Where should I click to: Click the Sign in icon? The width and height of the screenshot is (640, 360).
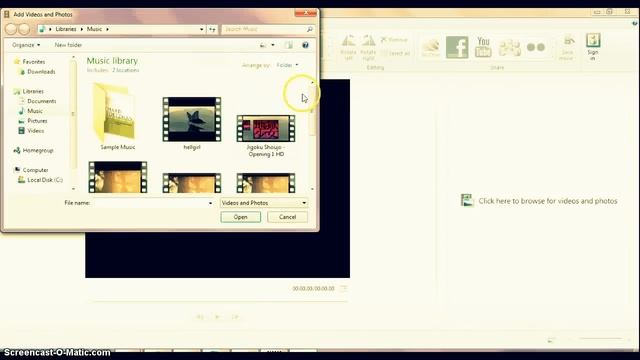pyautogui.click(x=593, y=47)
